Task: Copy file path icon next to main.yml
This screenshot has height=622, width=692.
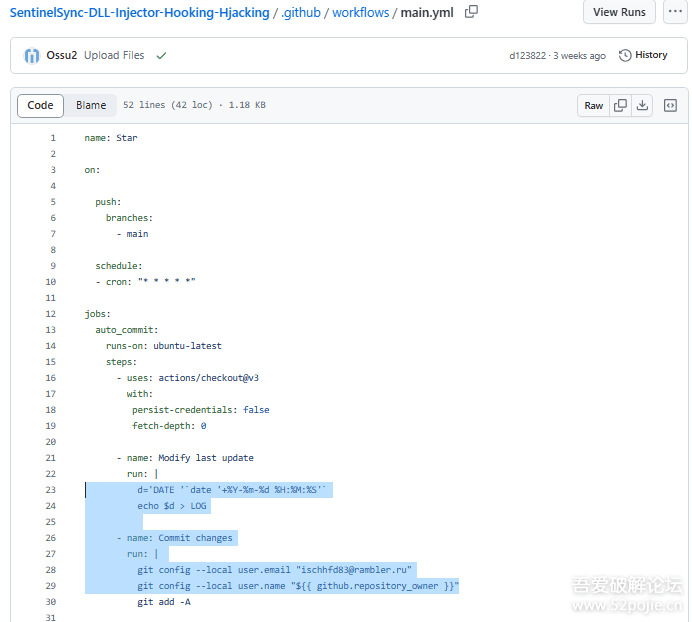Action: pos(471,12)
